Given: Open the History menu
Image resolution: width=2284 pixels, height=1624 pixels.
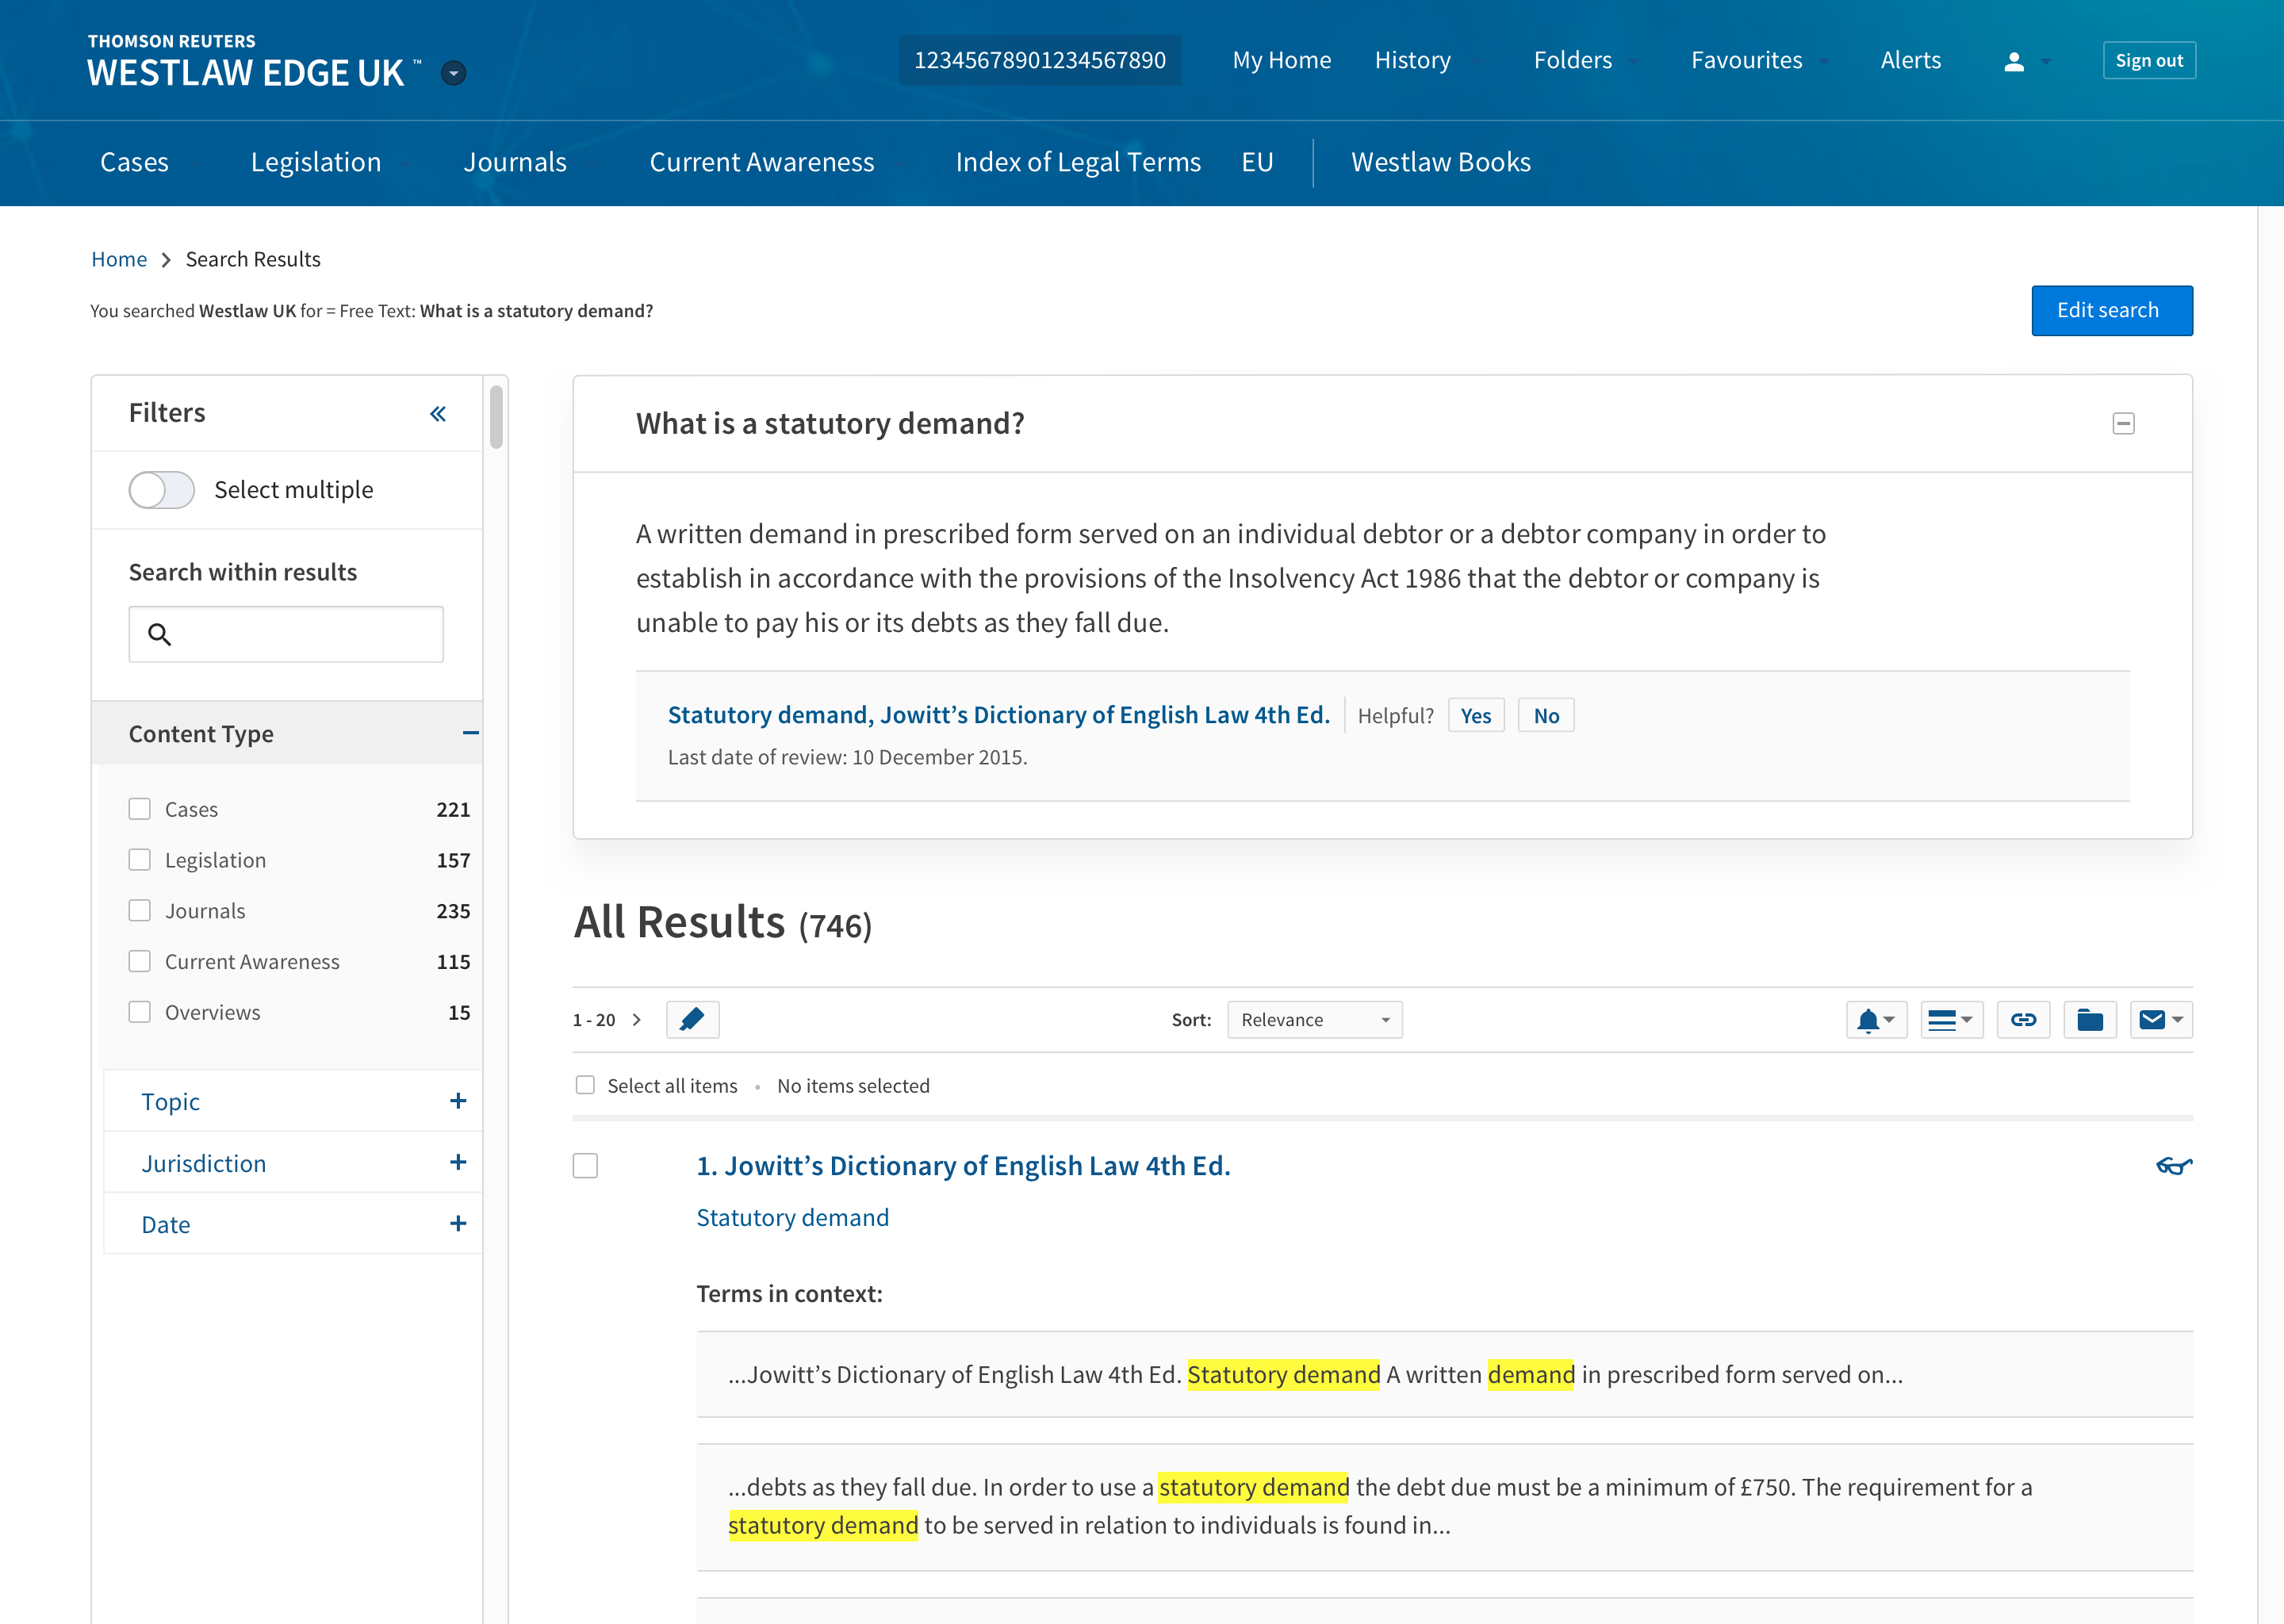Looking at the screenshot, I should [x=1412, y=60].
